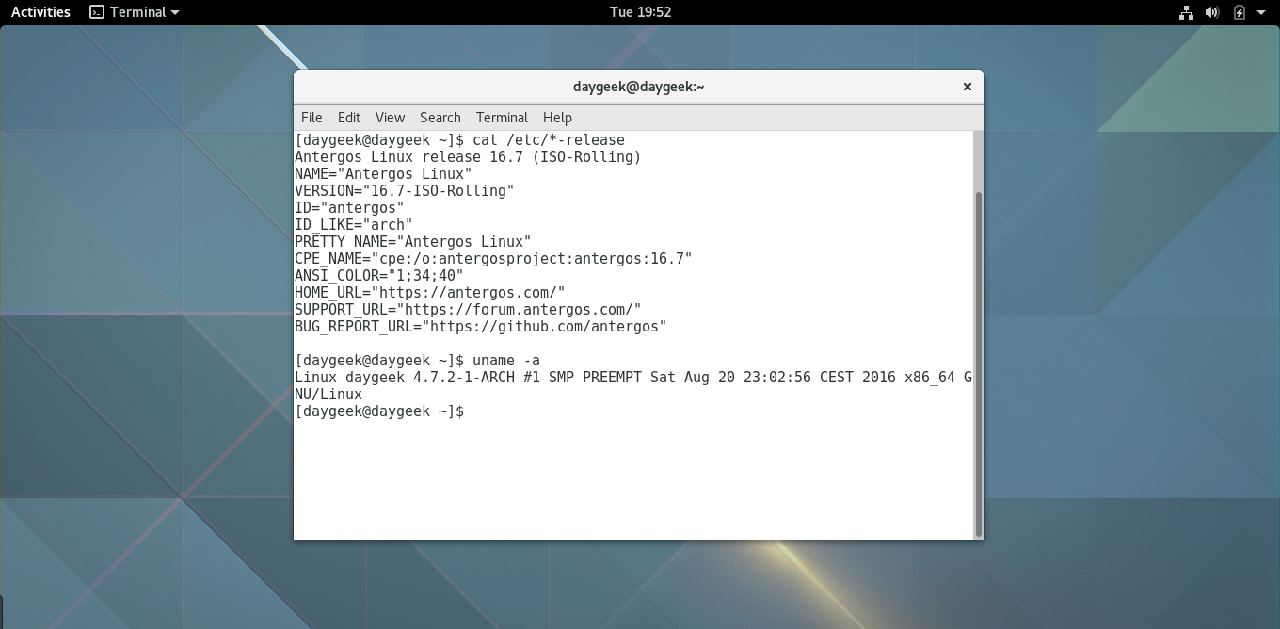The height and width of the screenshot is (629, 1280).
Task: Expand the Terminal app menu arrow
Action: click(176, 13)
